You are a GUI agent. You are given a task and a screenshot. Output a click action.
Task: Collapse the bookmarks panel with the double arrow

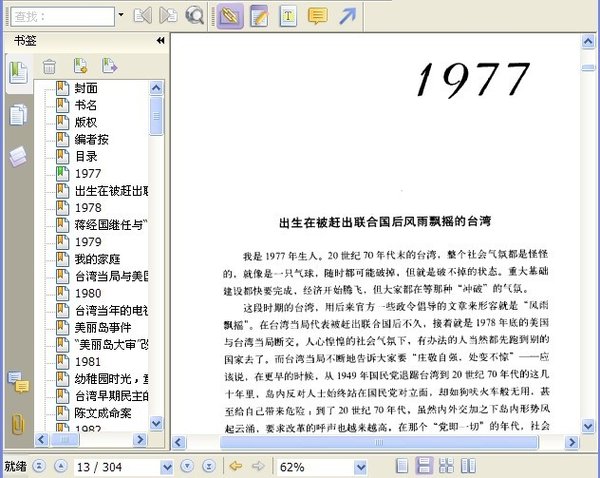161,41
